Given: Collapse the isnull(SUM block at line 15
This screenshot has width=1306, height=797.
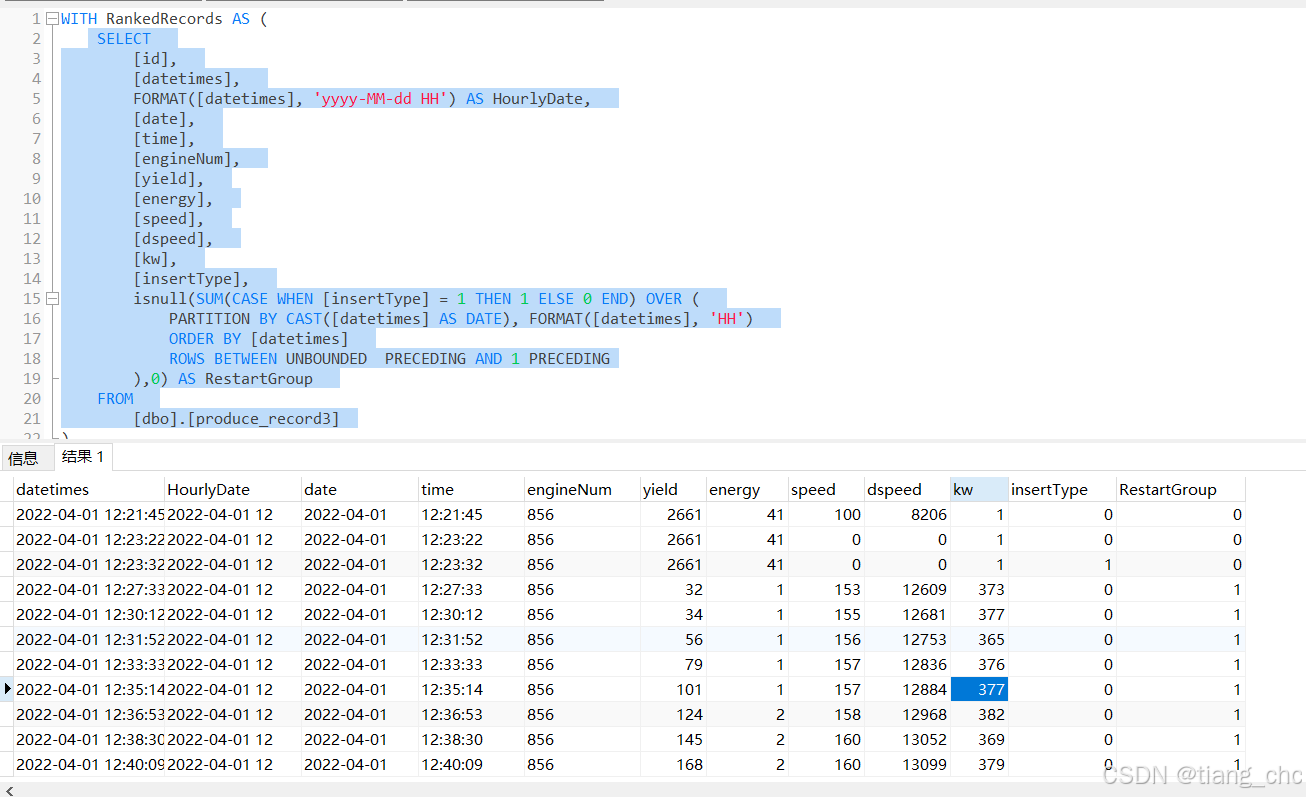Looking at the screenshot, I should 52,299.
